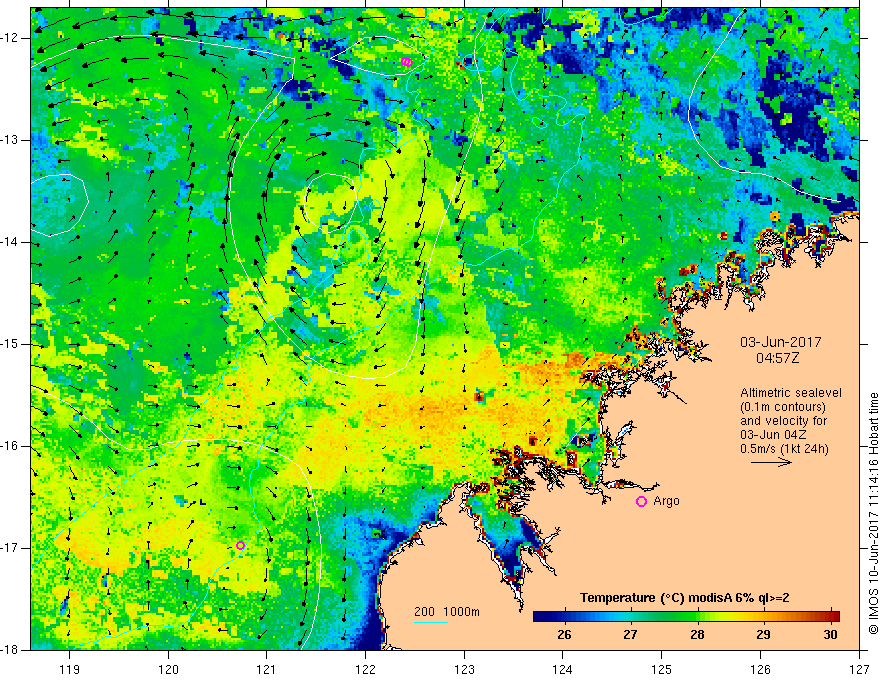880x680 pixels.
Task: Click the latitude -16 axis label
Action: [x=11, y=446]
